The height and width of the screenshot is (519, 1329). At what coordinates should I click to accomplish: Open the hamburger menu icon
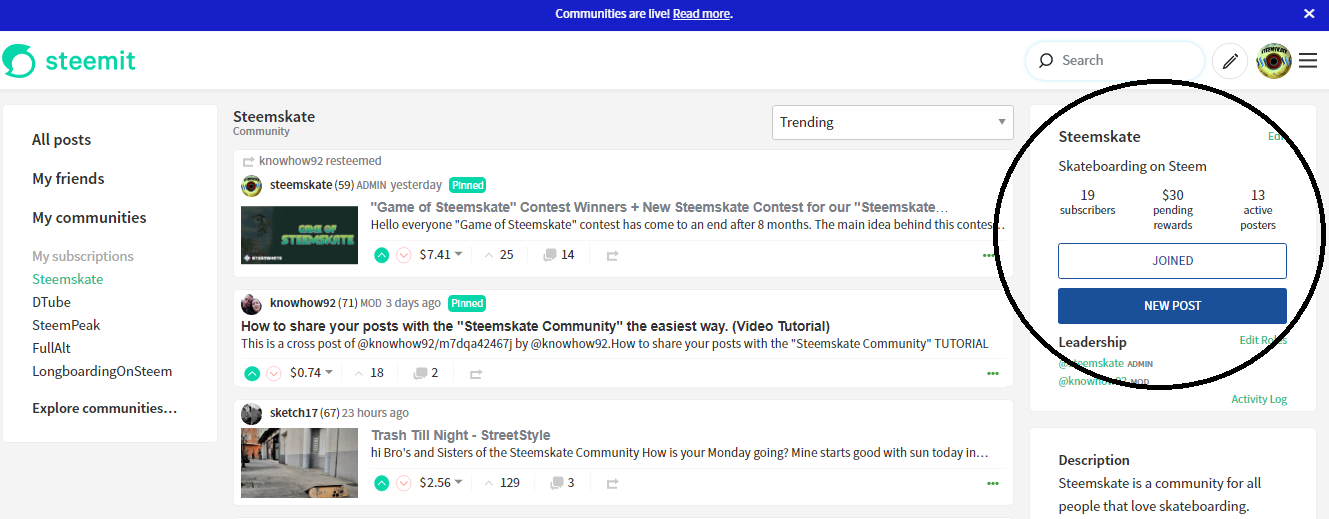click(1308, 61)
